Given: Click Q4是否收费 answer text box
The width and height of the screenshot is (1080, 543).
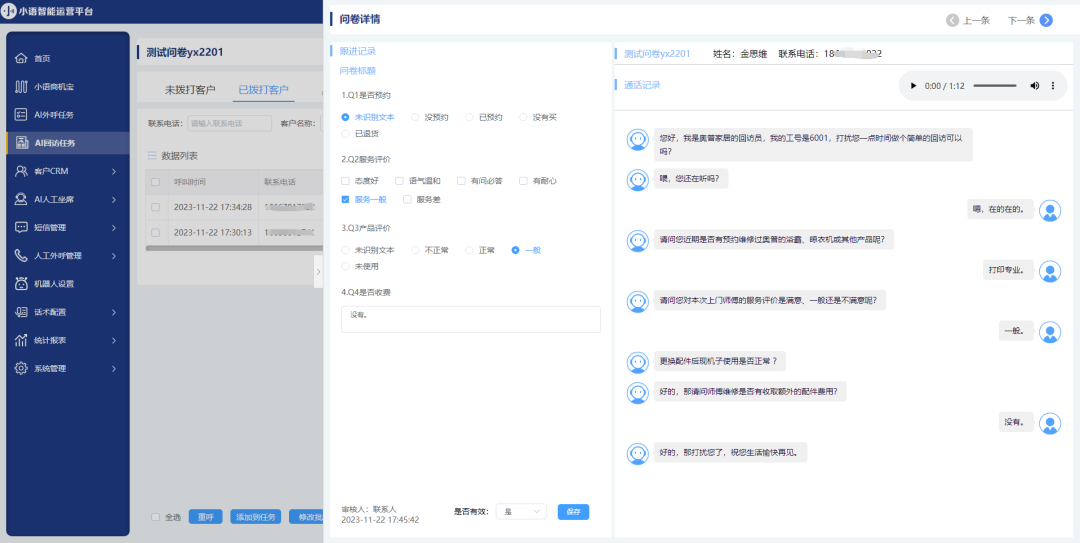Looking at the screenshot, I should point(470,319).
